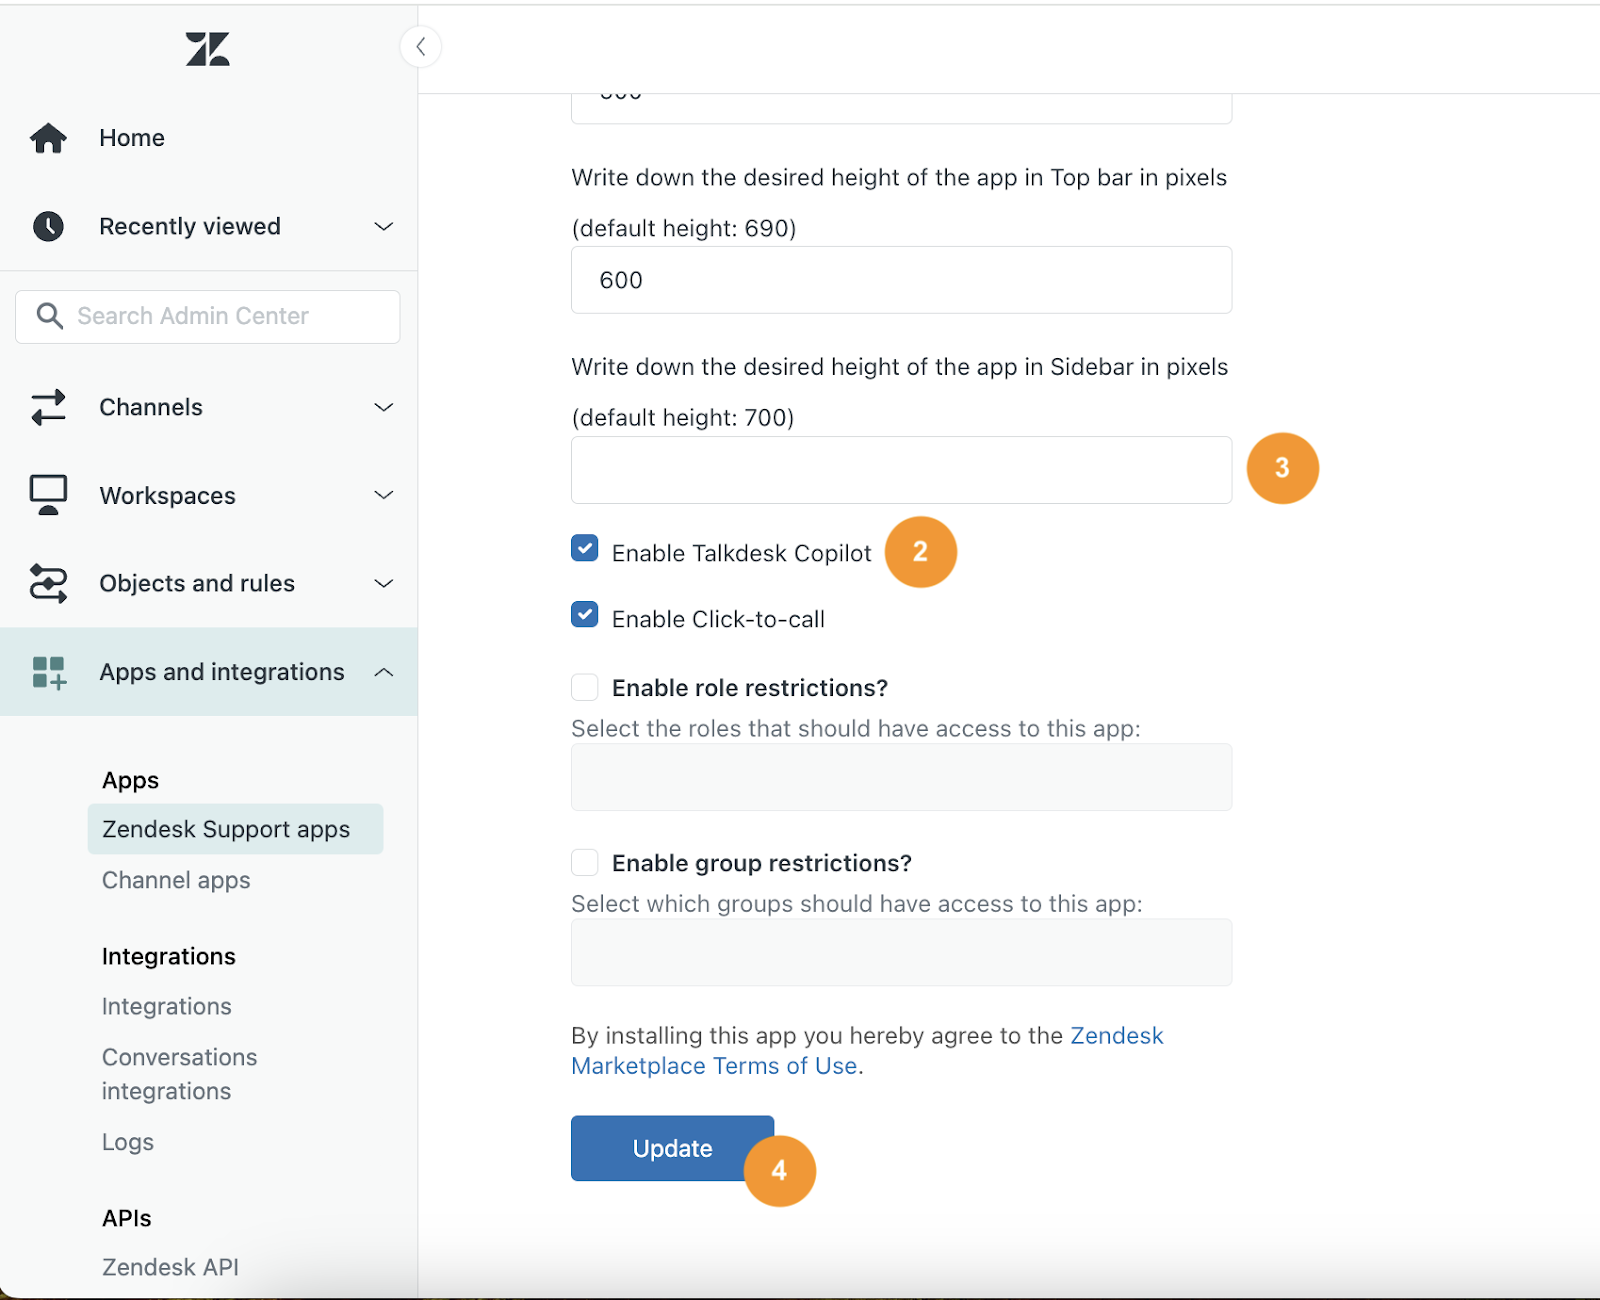1600x1300 pixels.
Task: Click the 'Integrations' bold section heading
Action: [x=168, y=956]
